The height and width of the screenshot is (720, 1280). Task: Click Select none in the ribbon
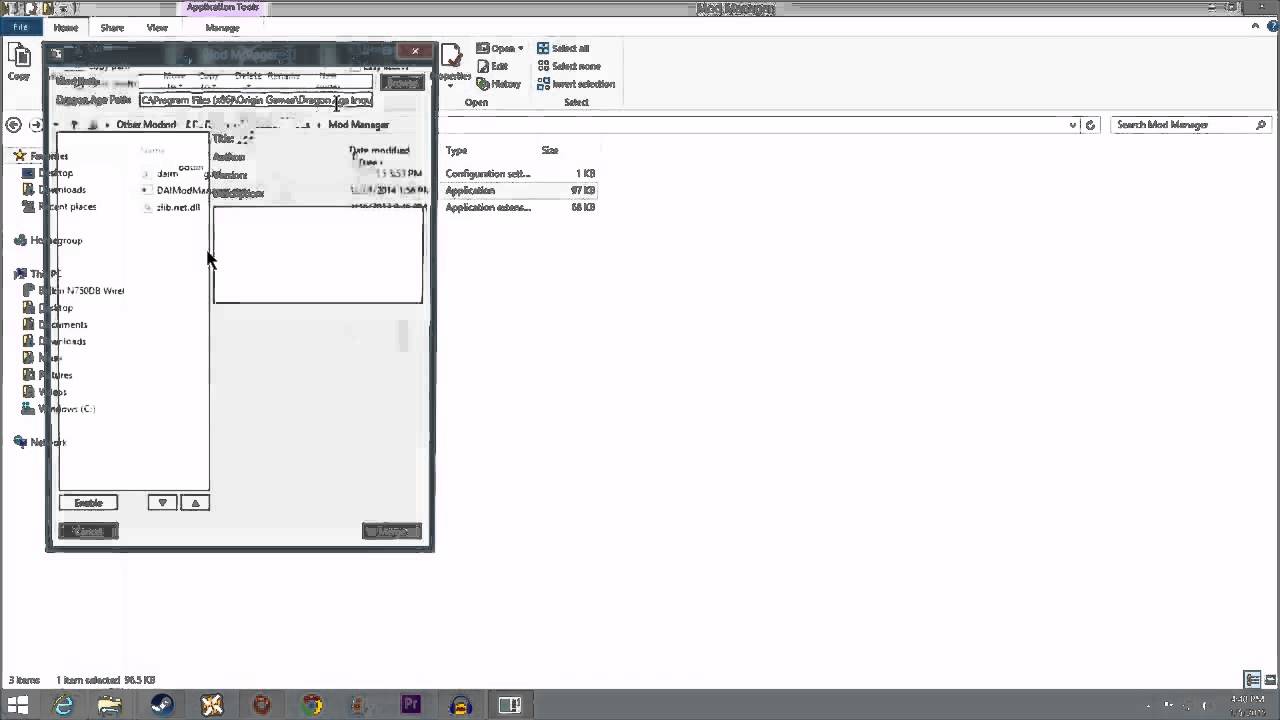[568, 66]
